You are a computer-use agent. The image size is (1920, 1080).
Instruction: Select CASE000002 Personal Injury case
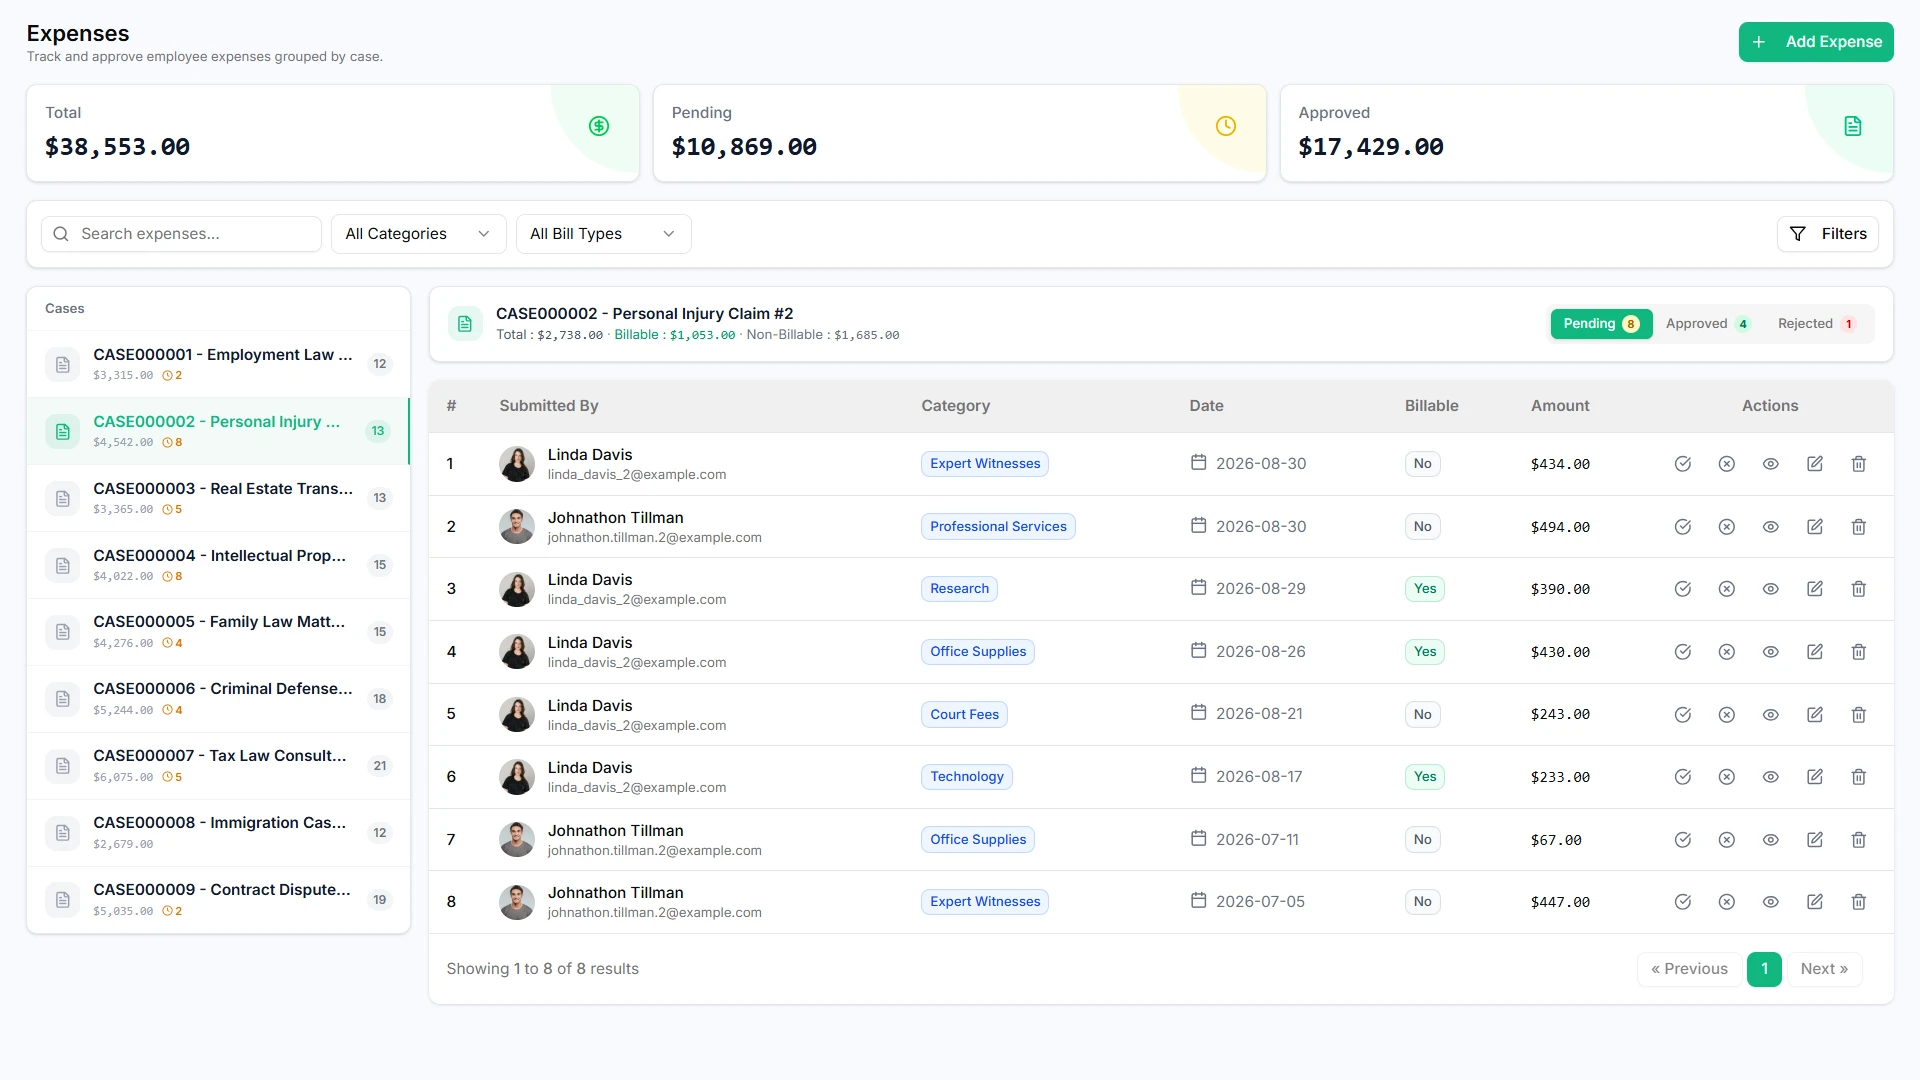coord(218,431)
